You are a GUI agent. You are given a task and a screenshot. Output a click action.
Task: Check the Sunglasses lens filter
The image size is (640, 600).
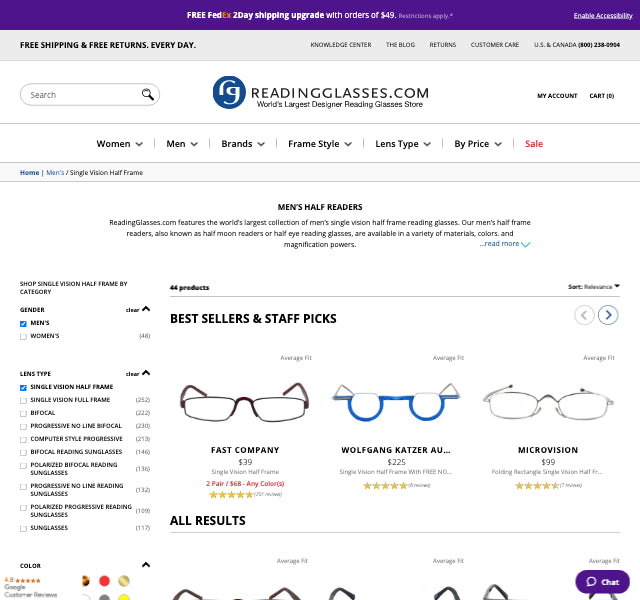[x=23, y=529]
